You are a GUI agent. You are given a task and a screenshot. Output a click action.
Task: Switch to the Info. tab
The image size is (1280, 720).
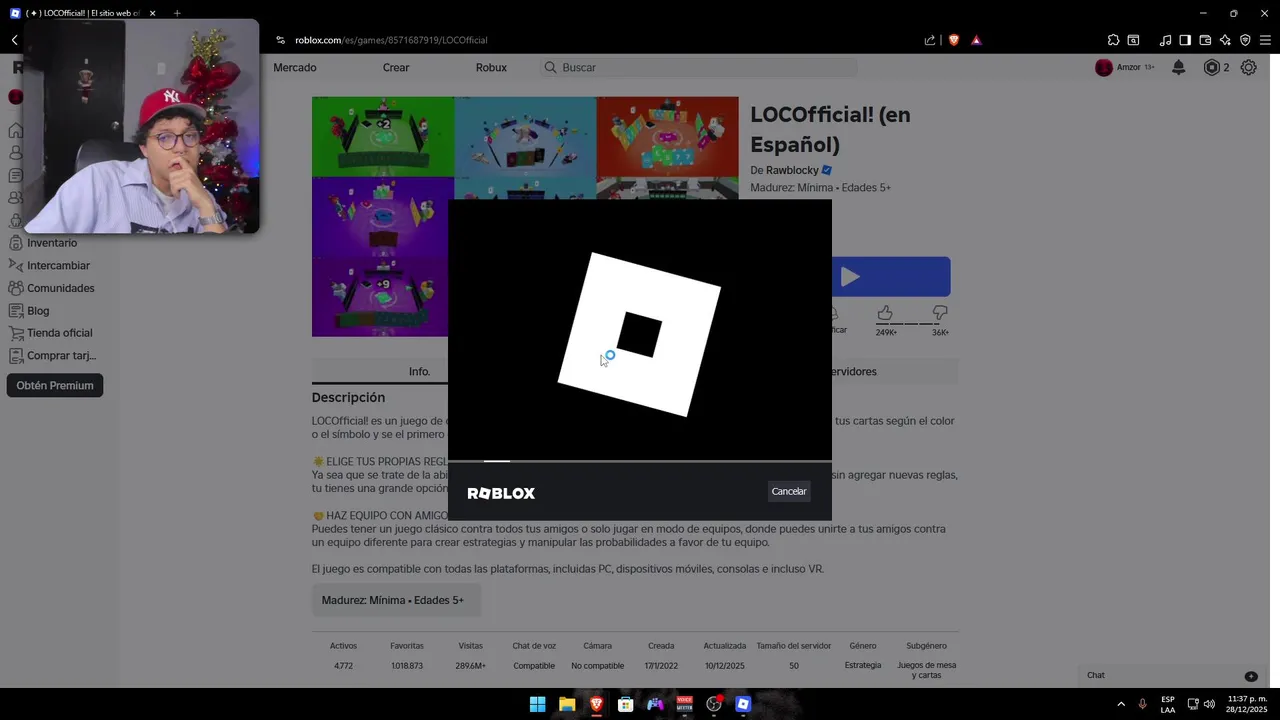(419, 371)
